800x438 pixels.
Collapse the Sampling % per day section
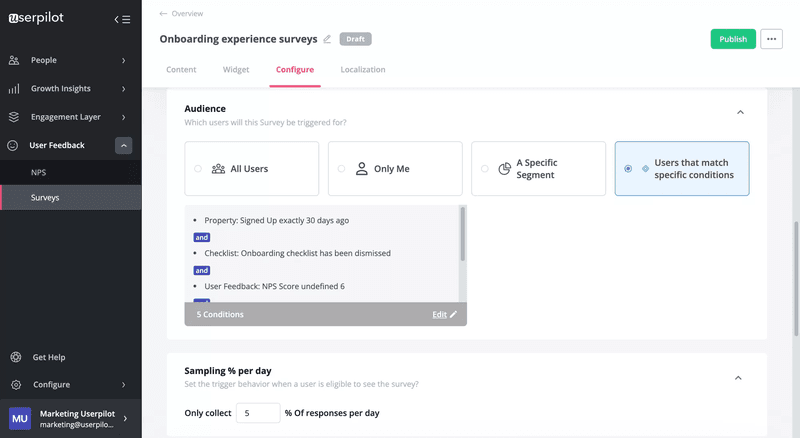[x=738, y=378]
